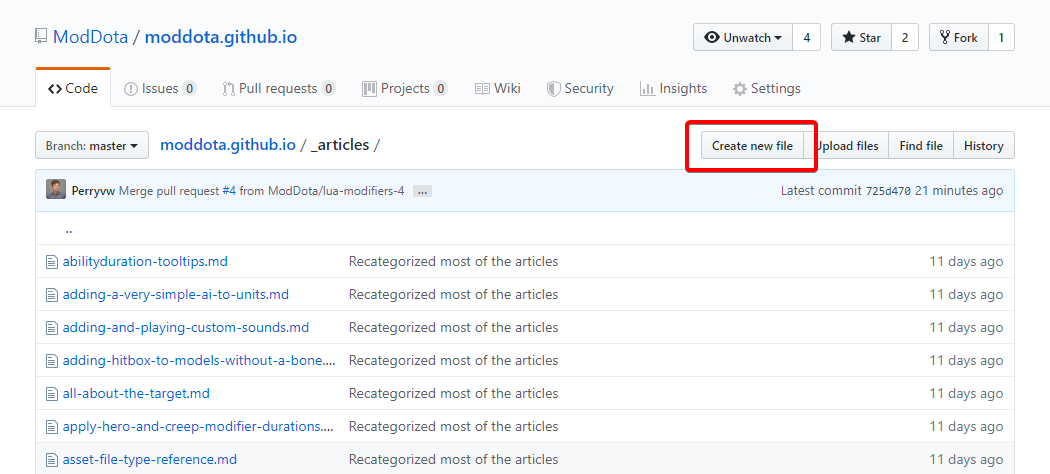Open the Unwatch dropdown
The height and width of the screenshot is (474, 1050).
743,37
